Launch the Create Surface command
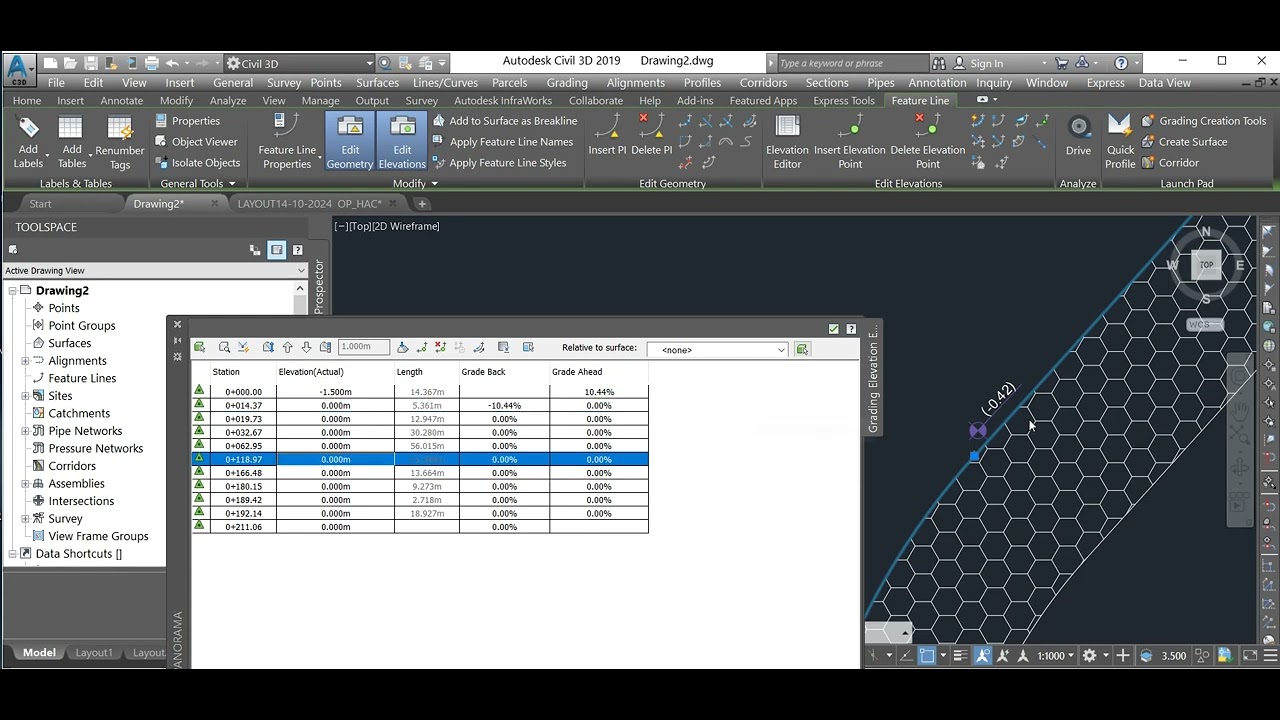Screen dimensions: 1280x720 pos(1184,142)
